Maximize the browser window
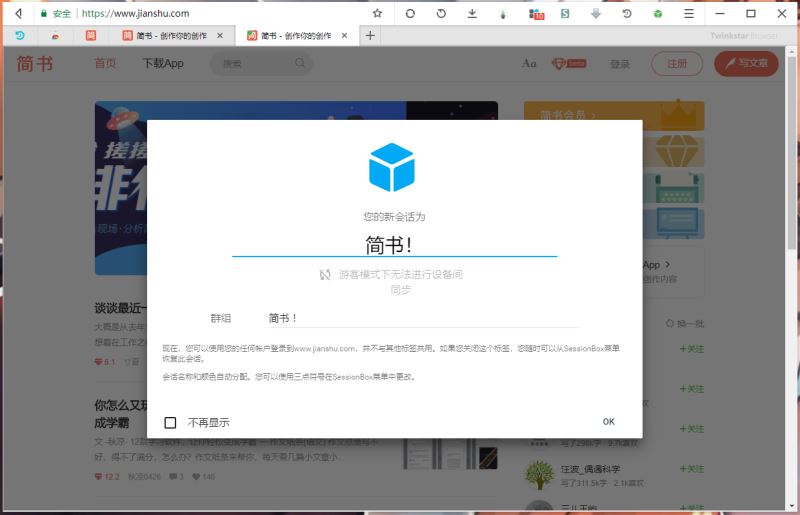 point(751,14)
